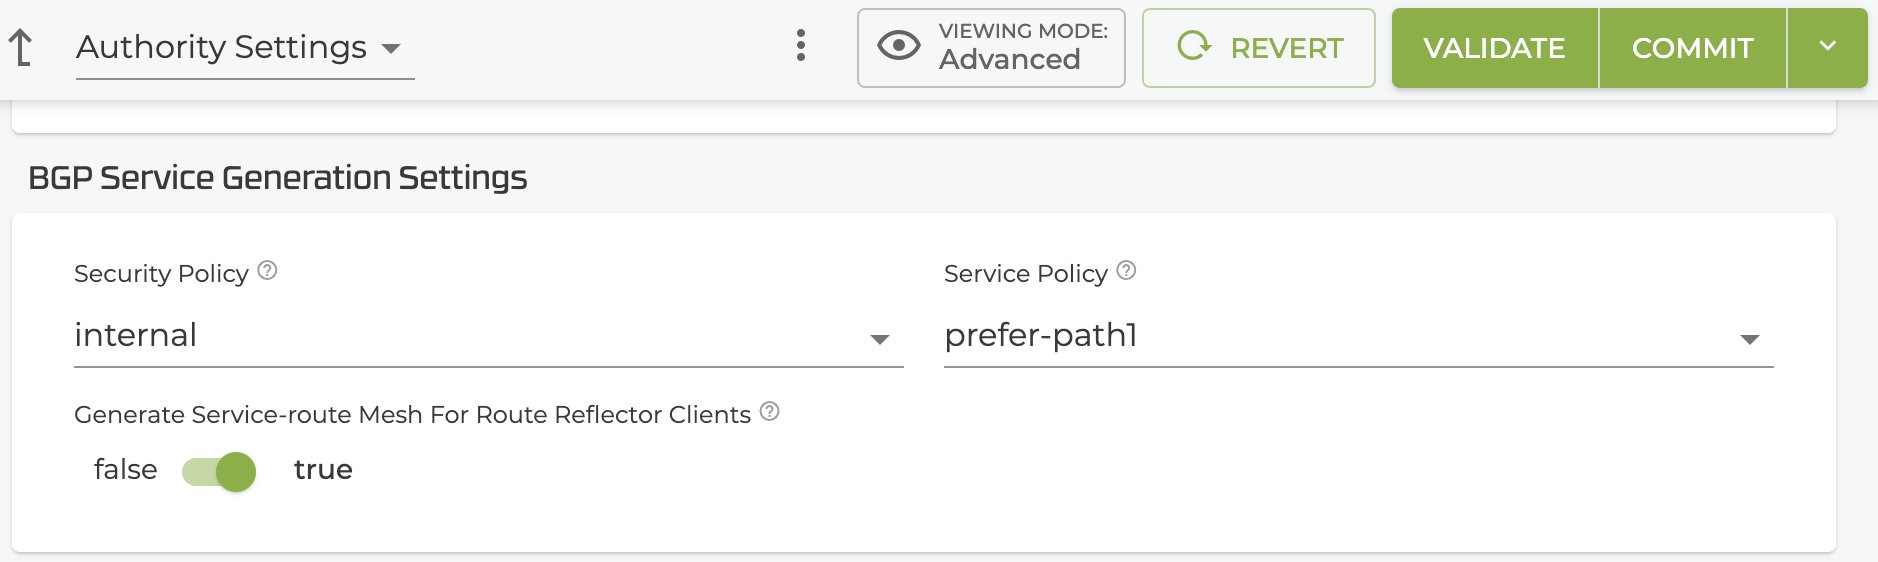
Task: Click the eye icon for viewing mode
Action: click(x=898, y=46)
